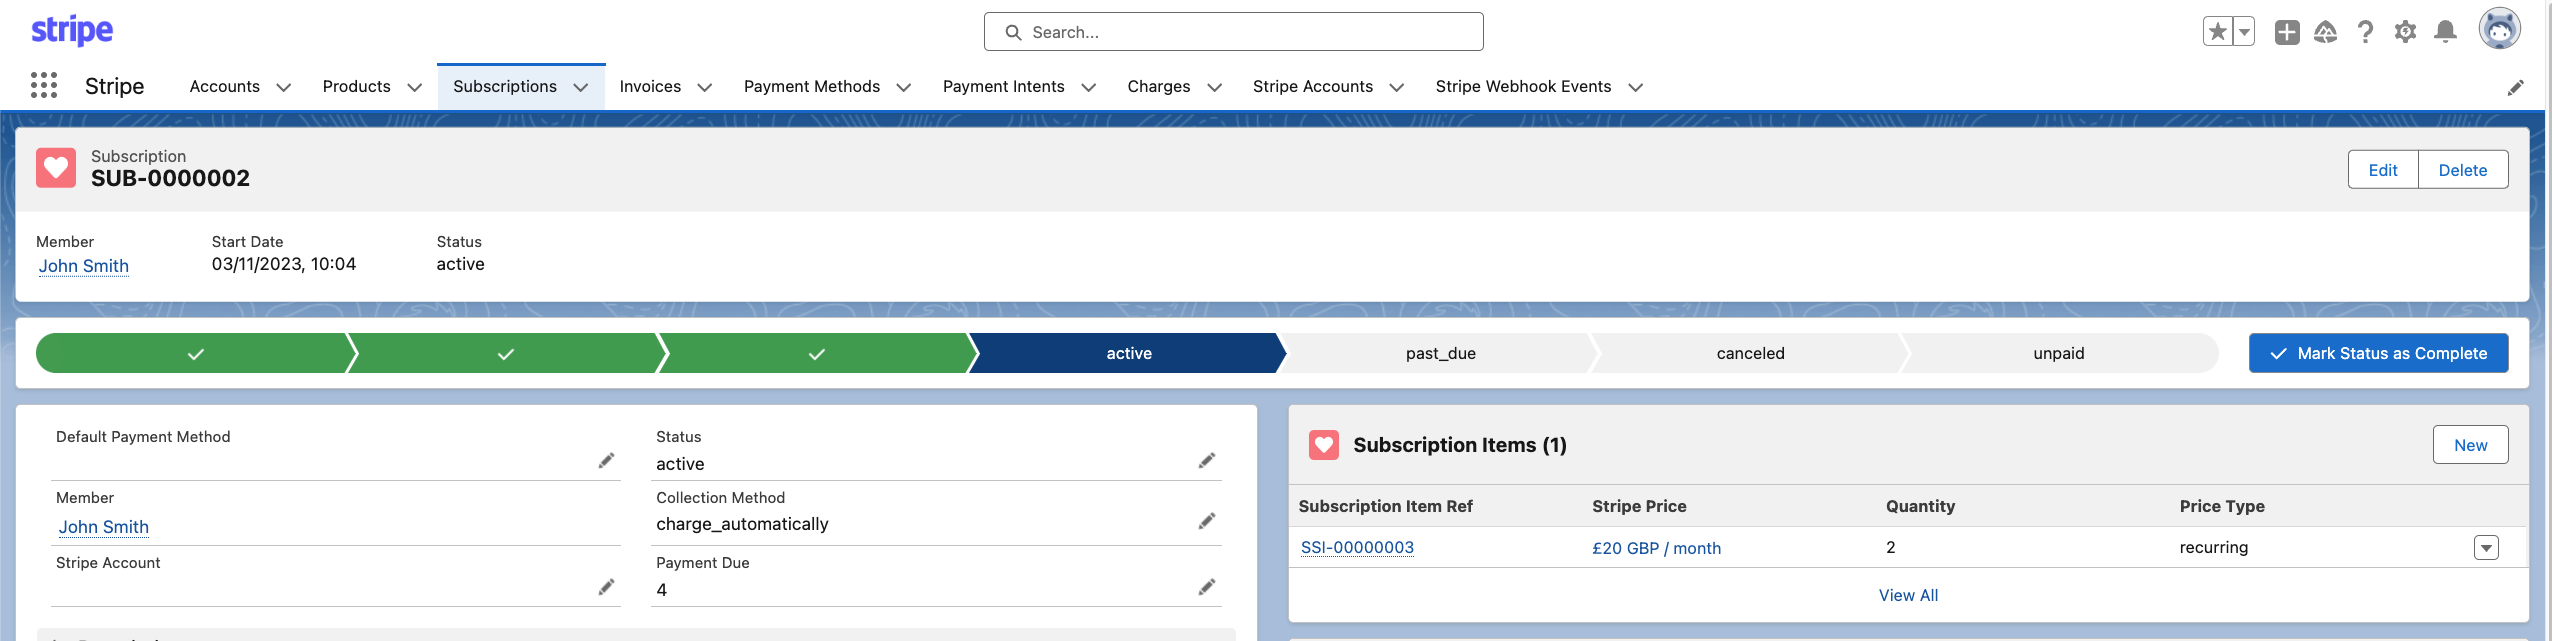Viewport: 2552px width, 641px height.
Task: Open the notifications bell
Action: (2445, 32)
